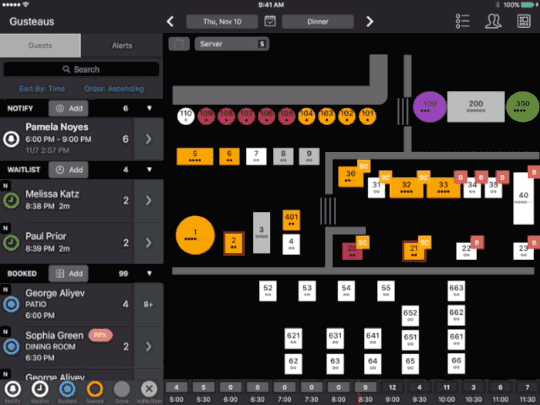The width and height of the screenshot is (540, 405).
Task: Go to next day arrow
Action: pyautogui.click(x=370, y=22)
